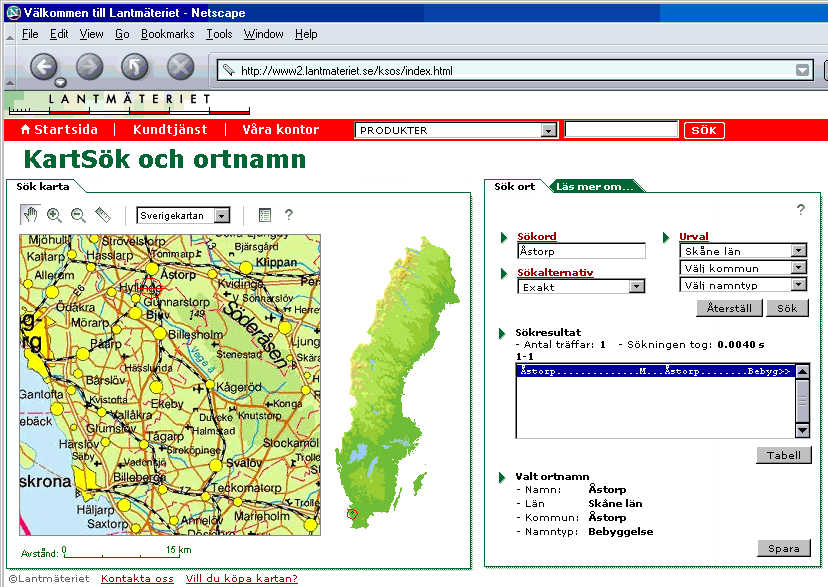The image size is (828, 587).
Task: Click the address bar URL field
Action: (515, 70)
